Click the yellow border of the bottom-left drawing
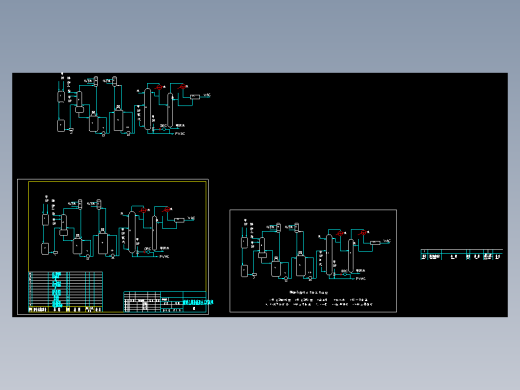This screenshot has width=520, height=390. coord(117,182)
